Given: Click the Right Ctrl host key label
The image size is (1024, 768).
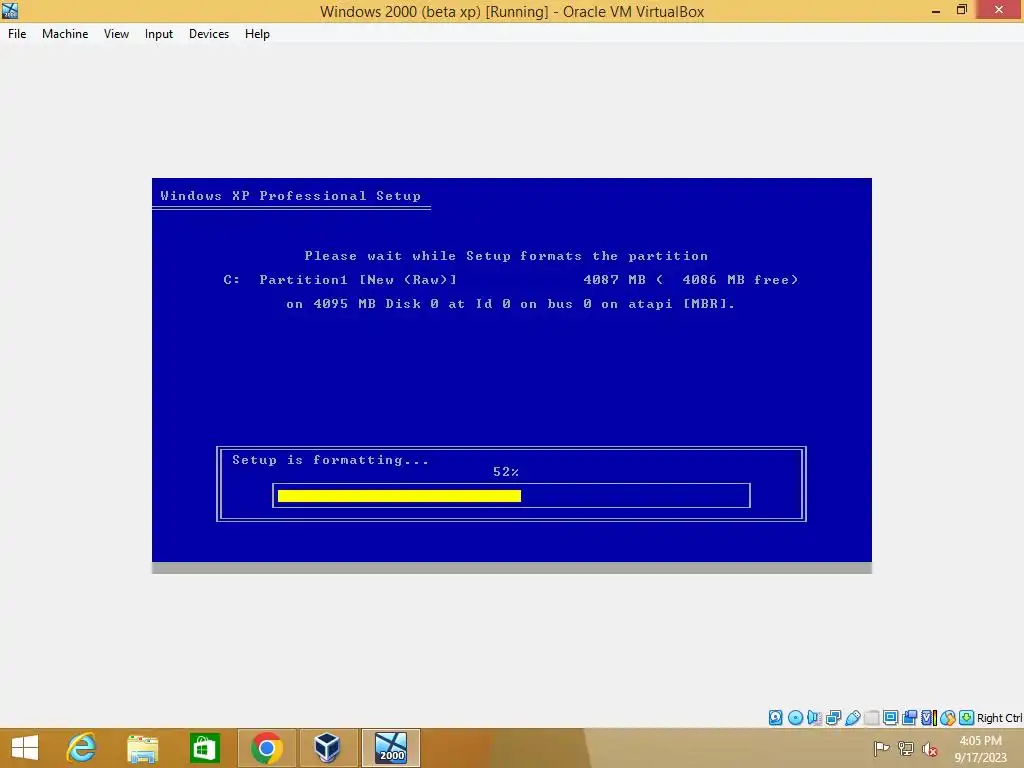Looking at the screenshot, I should tap(999, 718).
